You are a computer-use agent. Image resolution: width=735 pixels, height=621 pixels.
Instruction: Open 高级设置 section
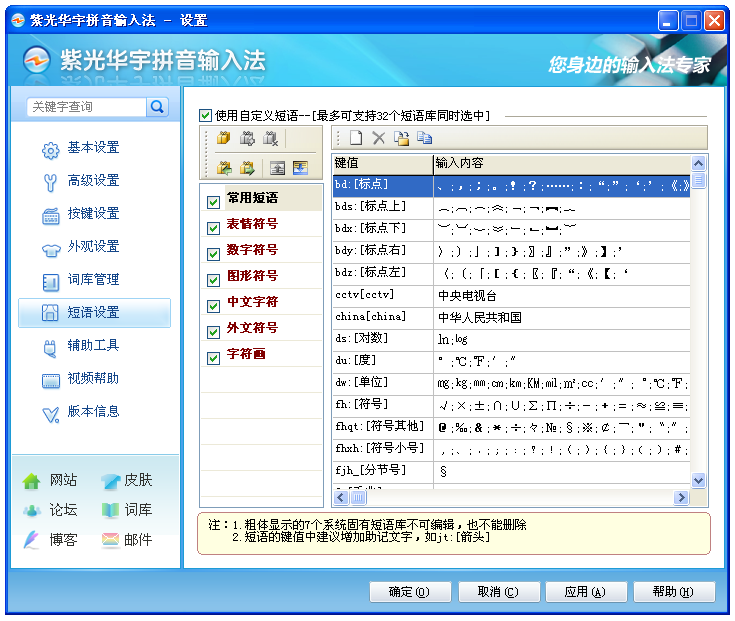tap(93, 180)
